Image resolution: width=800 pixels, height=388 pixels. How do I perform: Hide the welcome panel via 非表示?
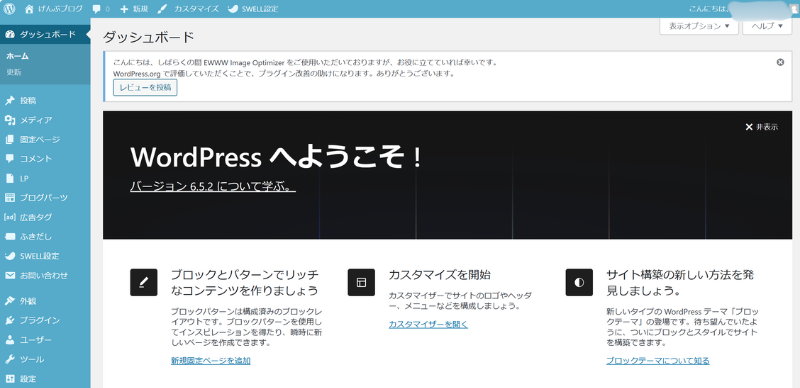762,127
